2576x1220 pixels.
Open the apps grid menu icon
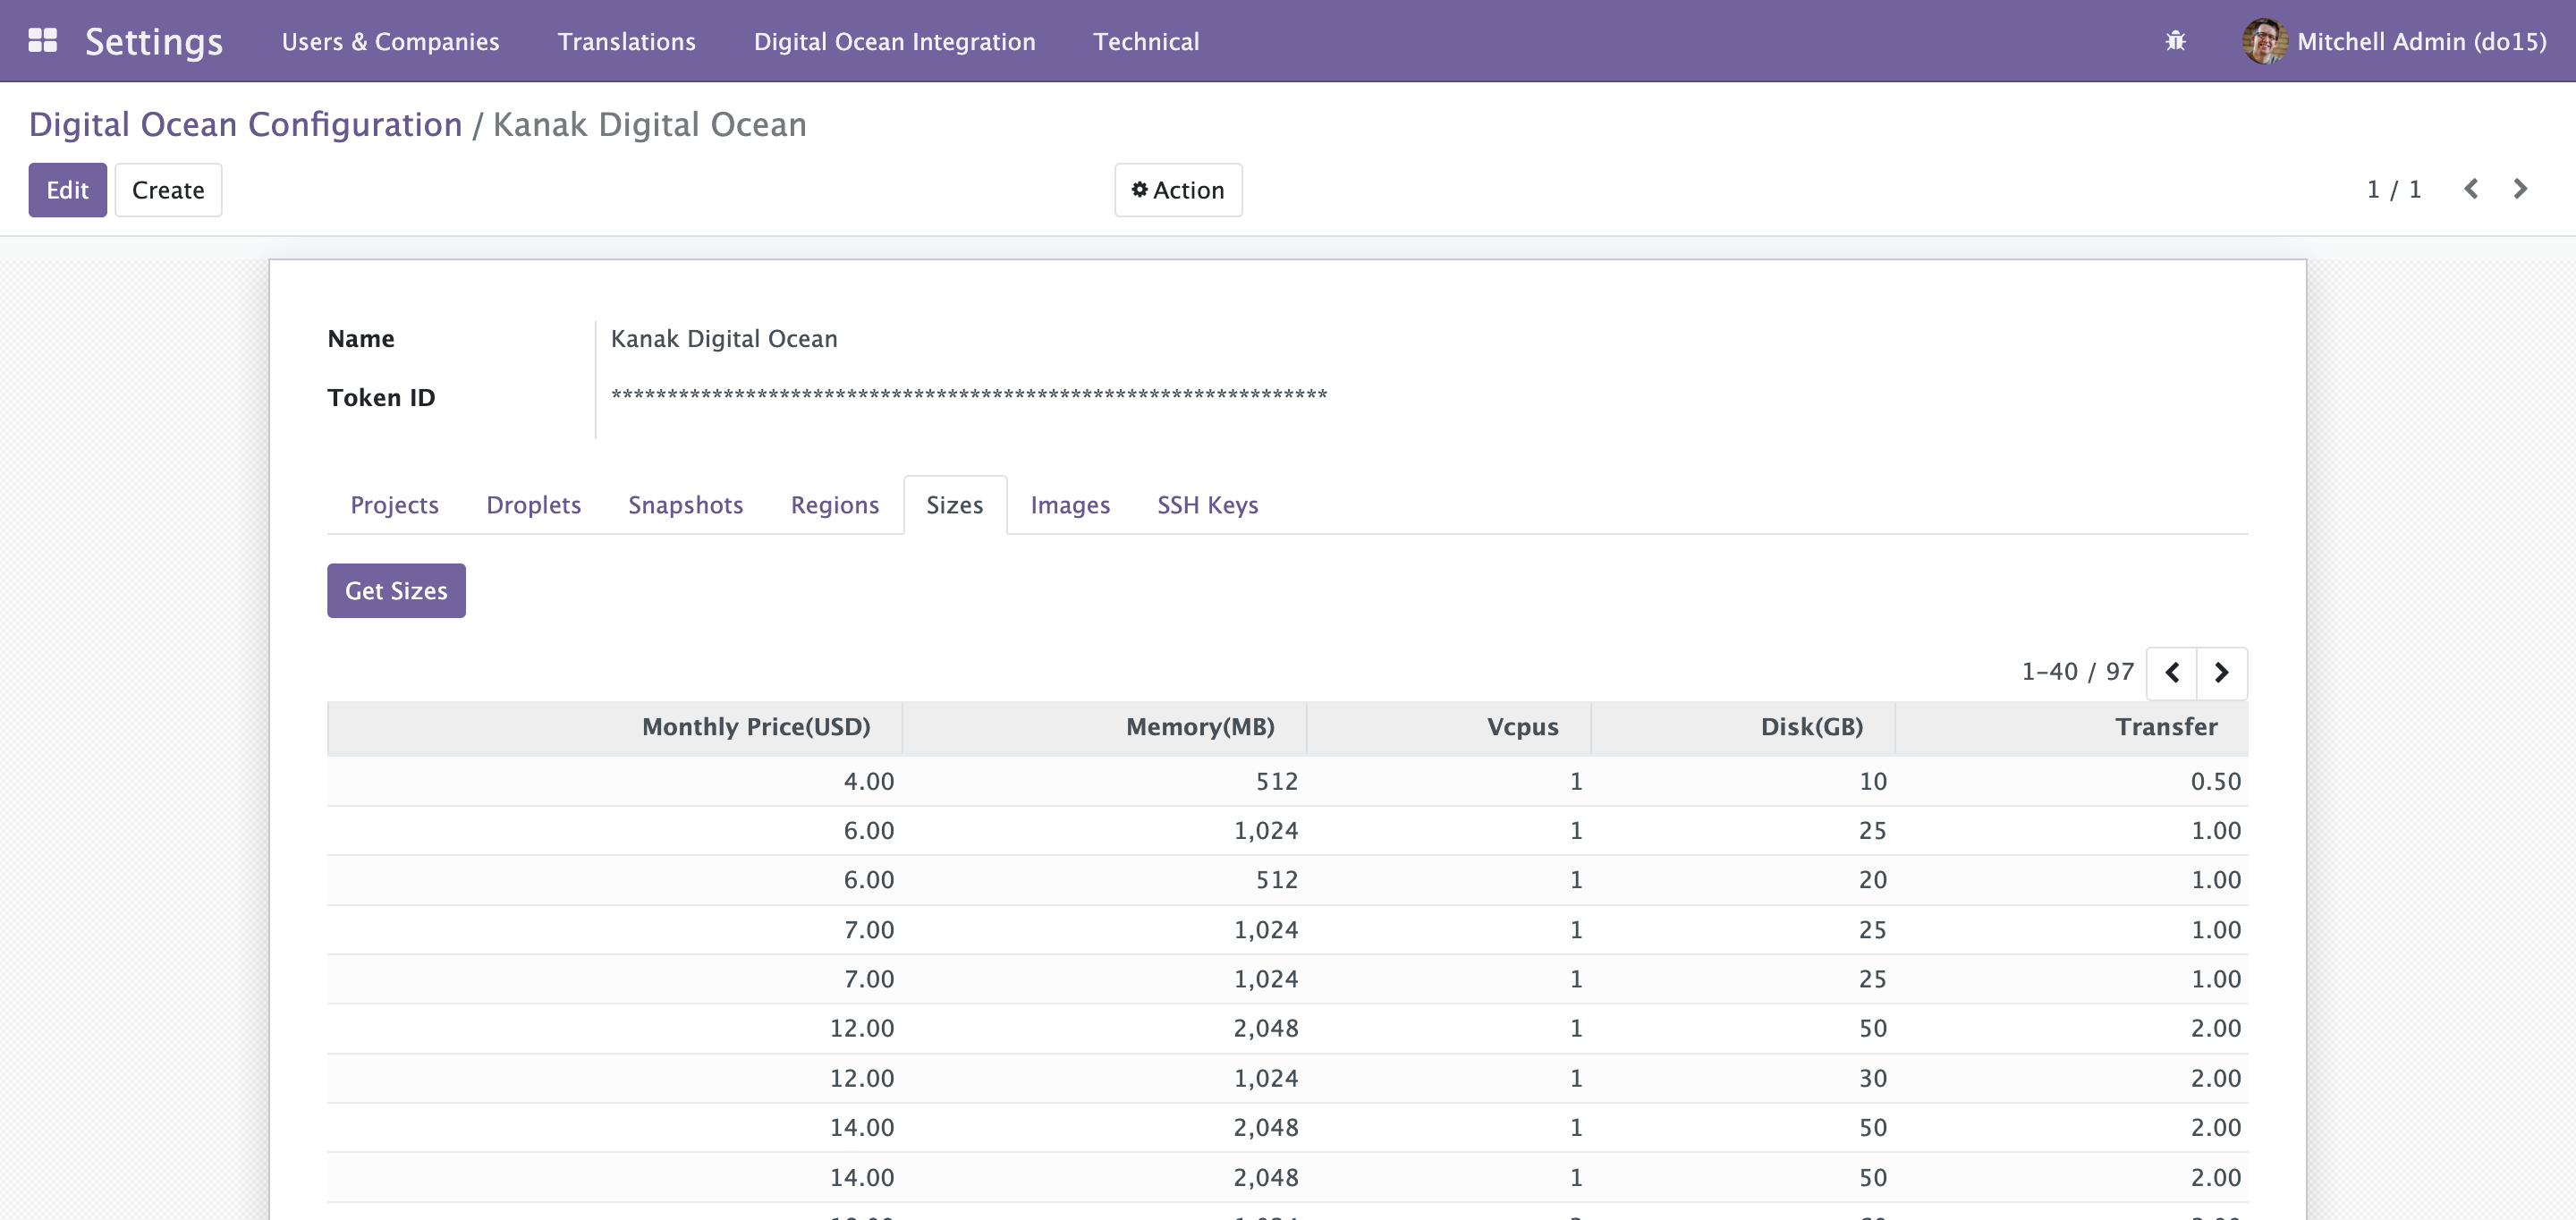(x=42, y=41)
